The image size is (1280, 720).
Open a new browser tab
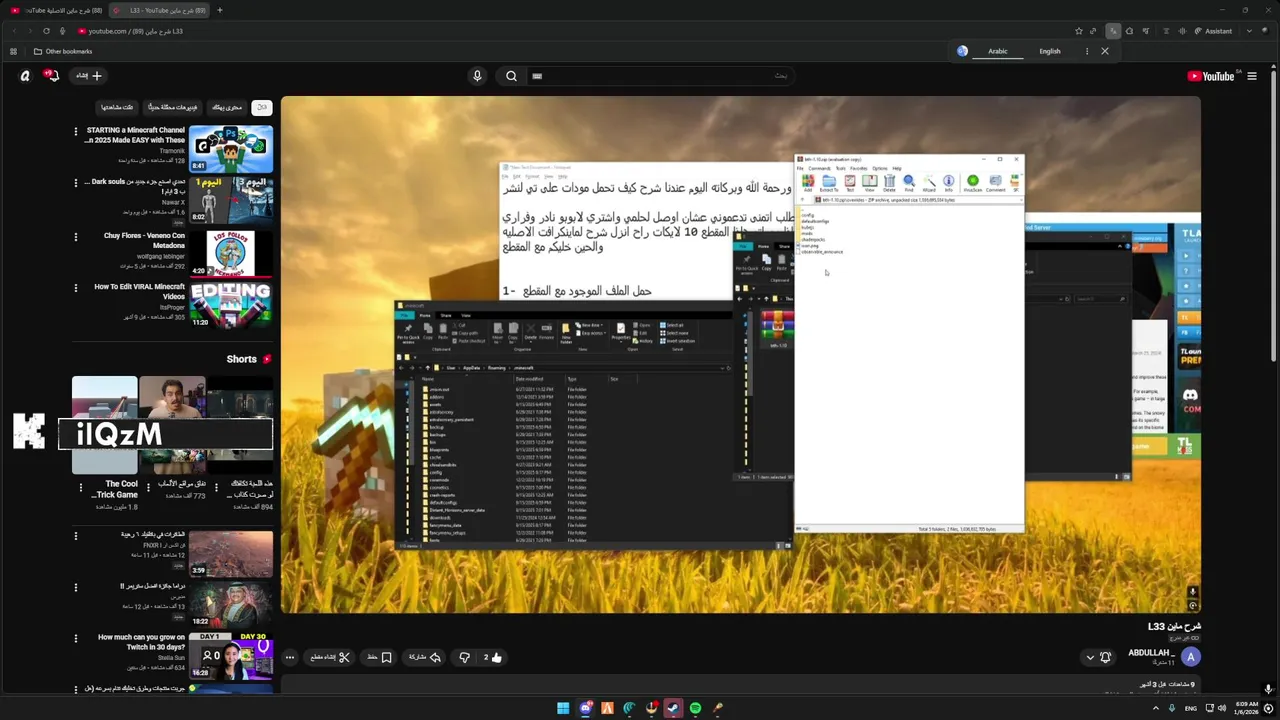coord(220,10)
